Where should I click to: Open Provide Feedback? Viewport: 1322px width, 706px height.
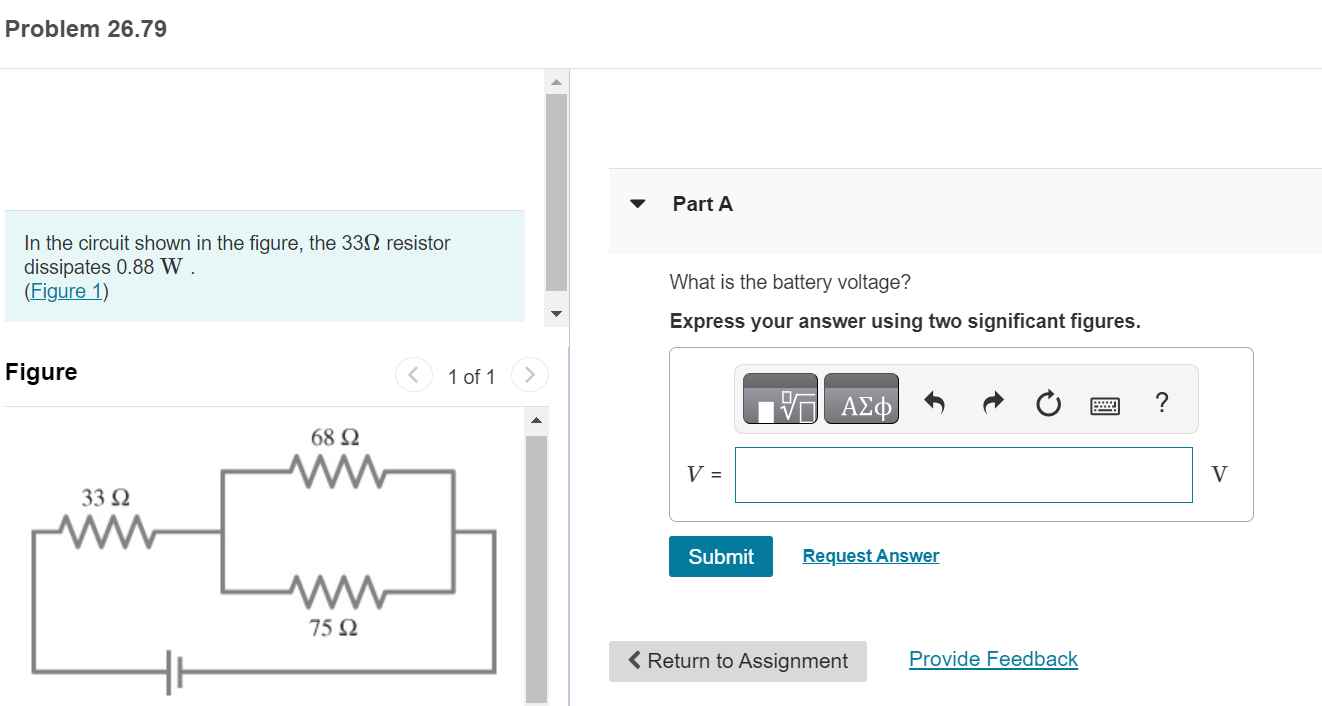[993, 658]
